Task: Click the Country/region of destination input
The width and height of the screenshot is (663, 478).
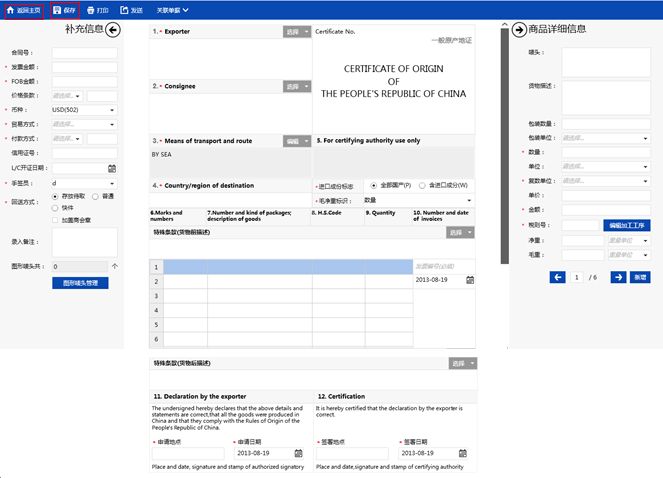Action: pos(230,200)
